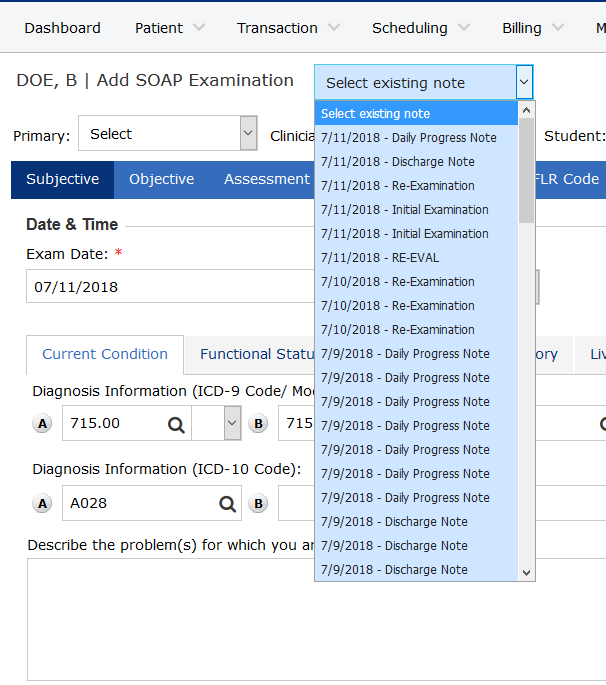Select 7/11/2018 Discharge Note option
This screenshot has width=606, height=685.
point(397,162)
